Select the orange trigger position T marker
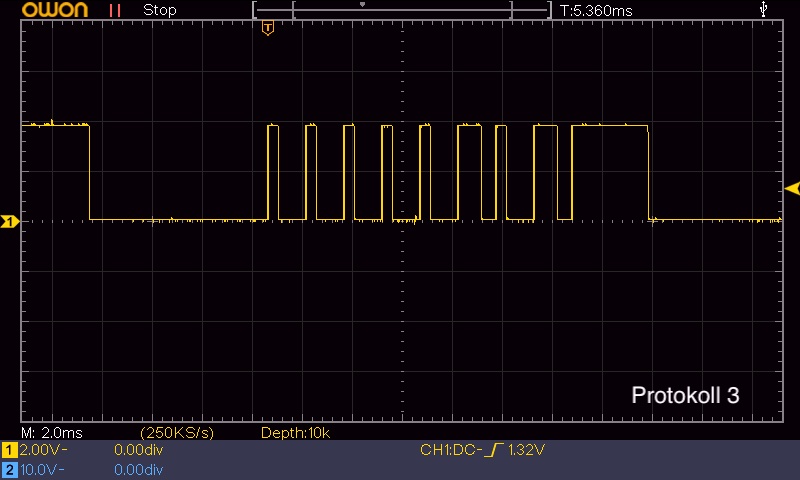 click(x=268, y=28)
